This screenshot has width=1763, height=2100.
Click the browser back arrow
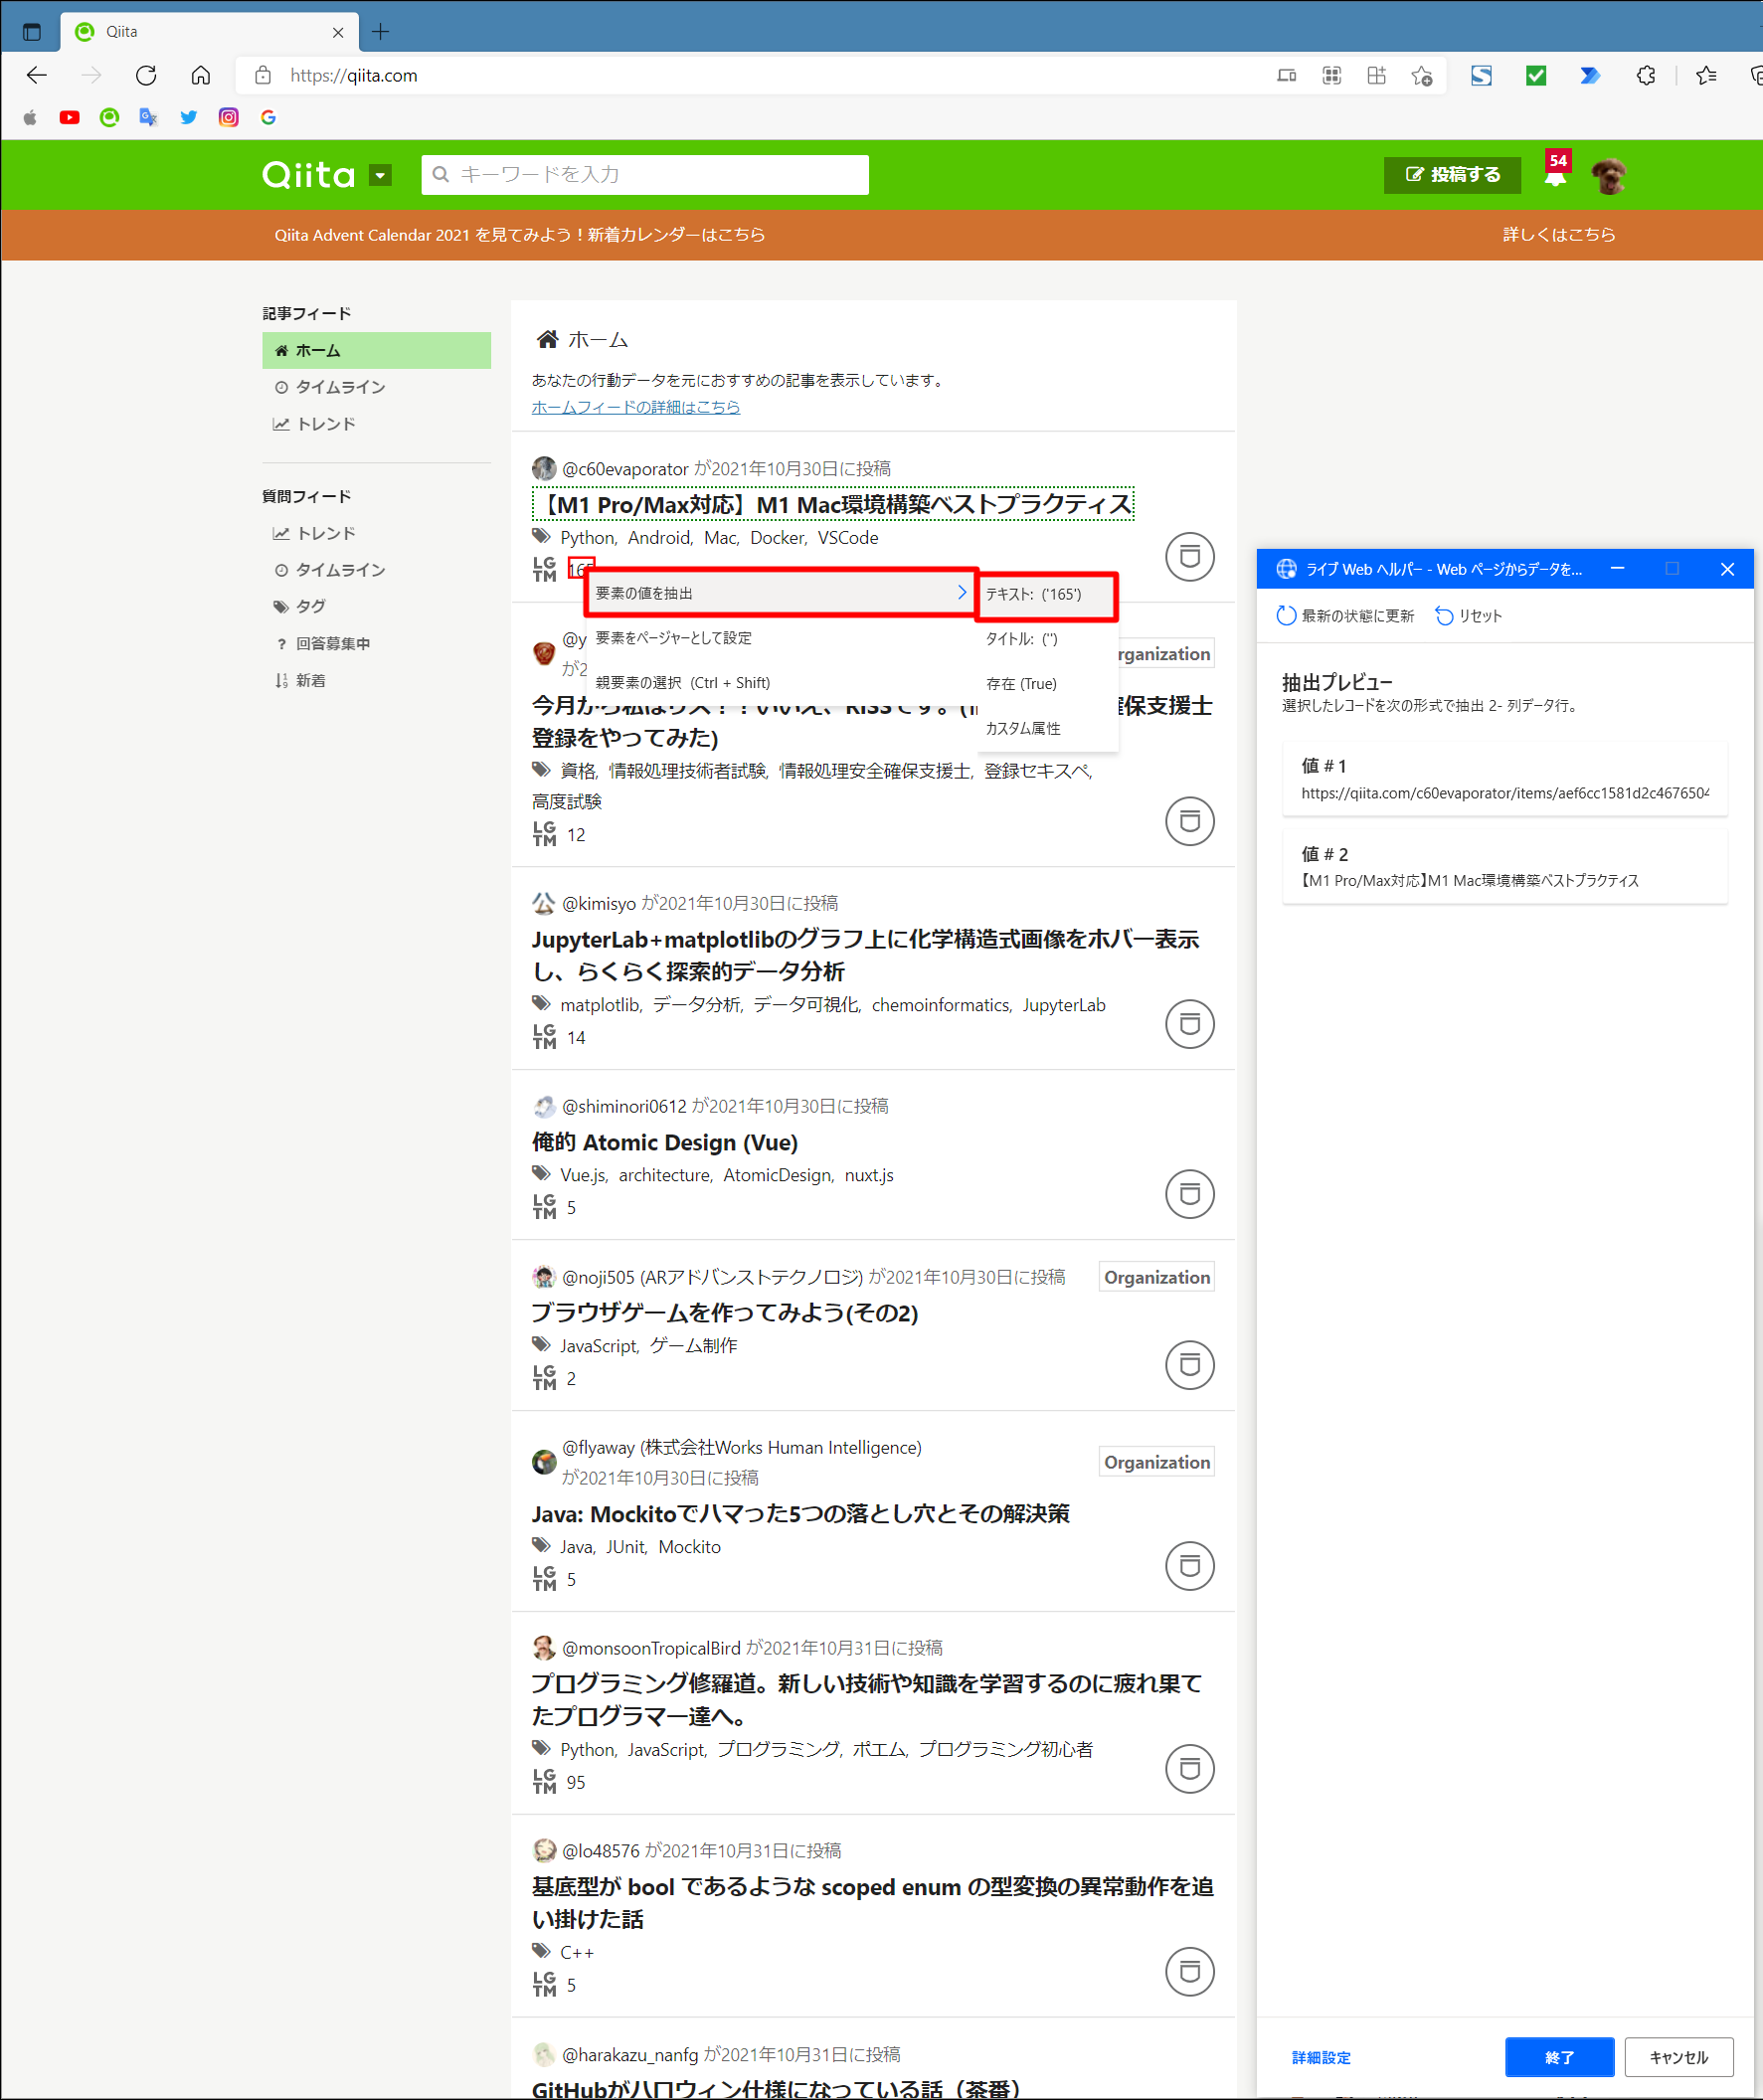37,75
